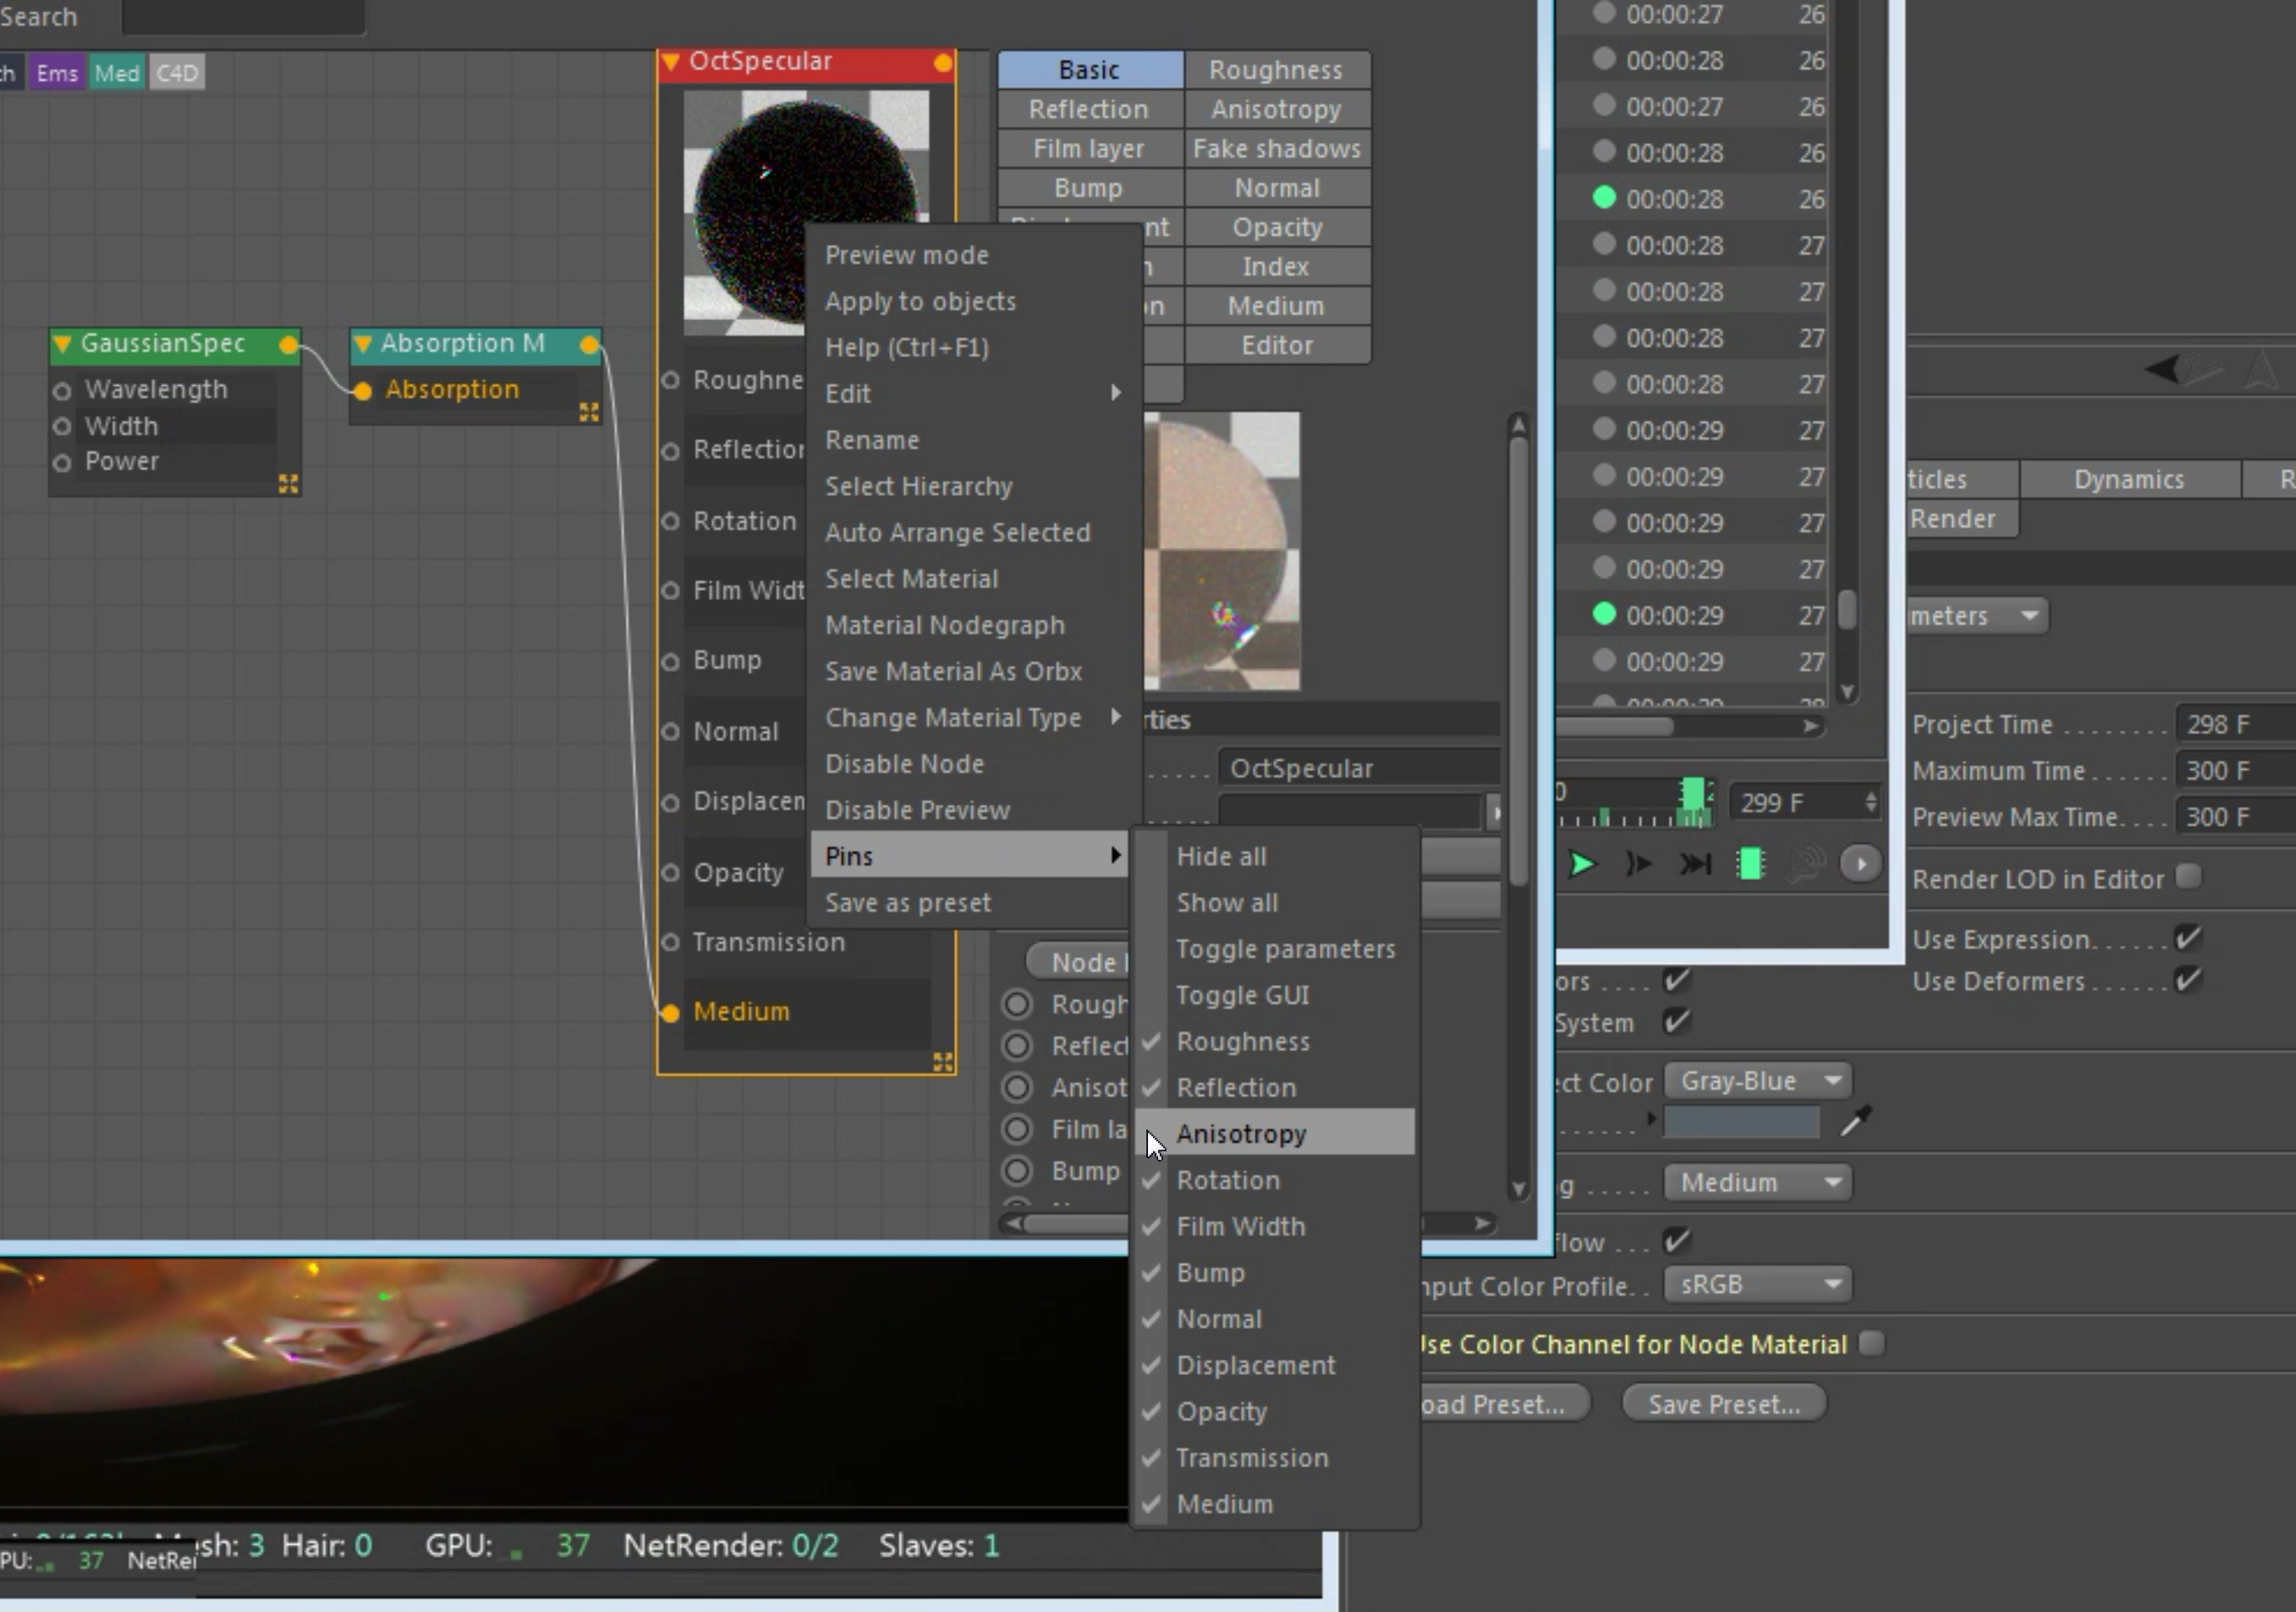Click the connected Medium pin on OctSpecular node
Viewport: 2296px width, 1612px height.
click(x=671, y=1013)
